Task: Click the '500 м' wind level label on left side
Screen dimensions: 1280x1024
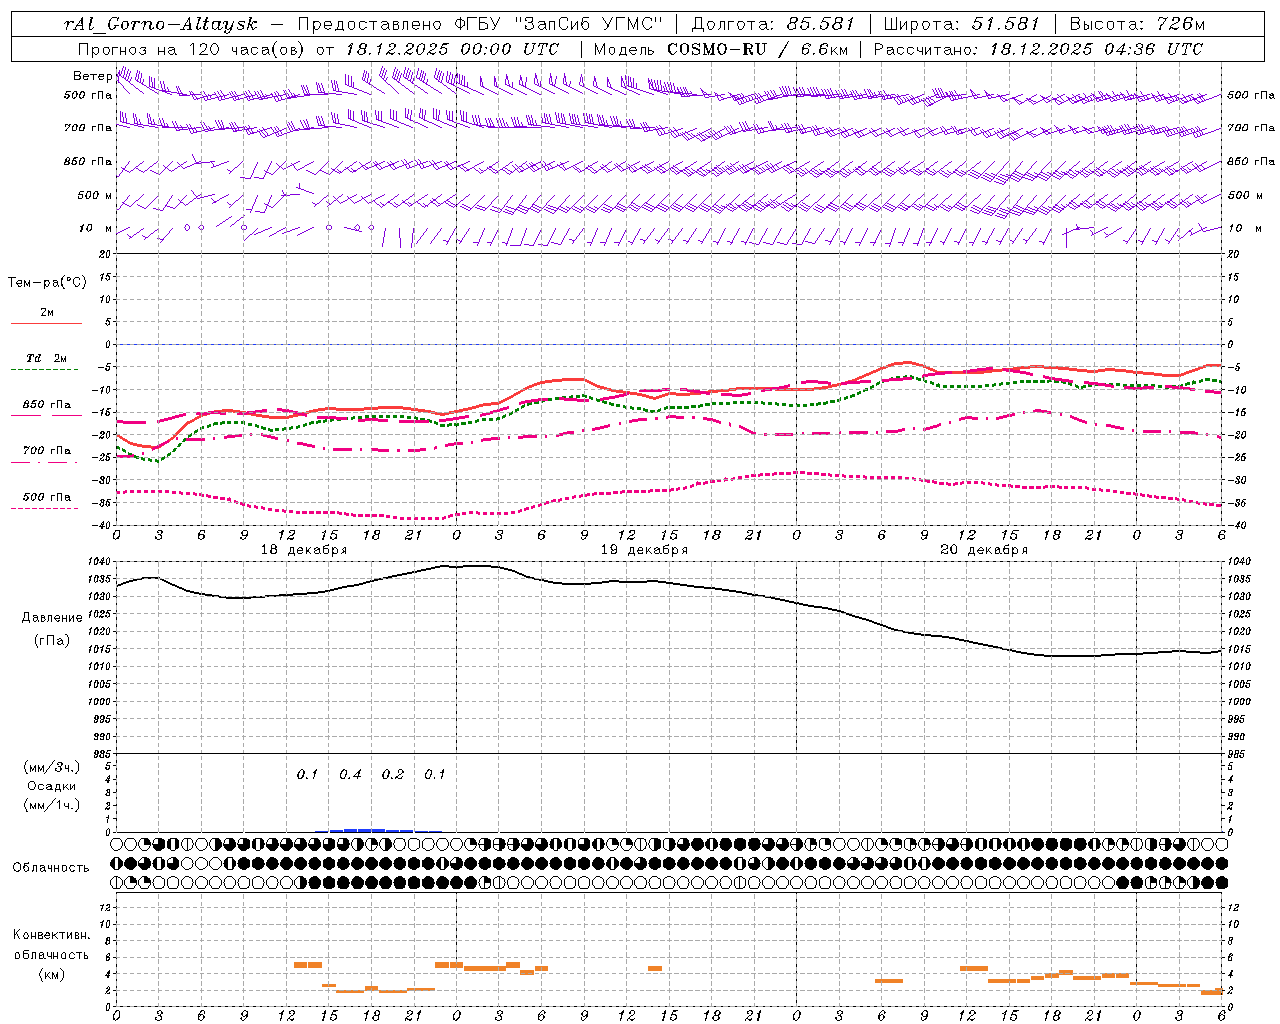Action: 95,195
